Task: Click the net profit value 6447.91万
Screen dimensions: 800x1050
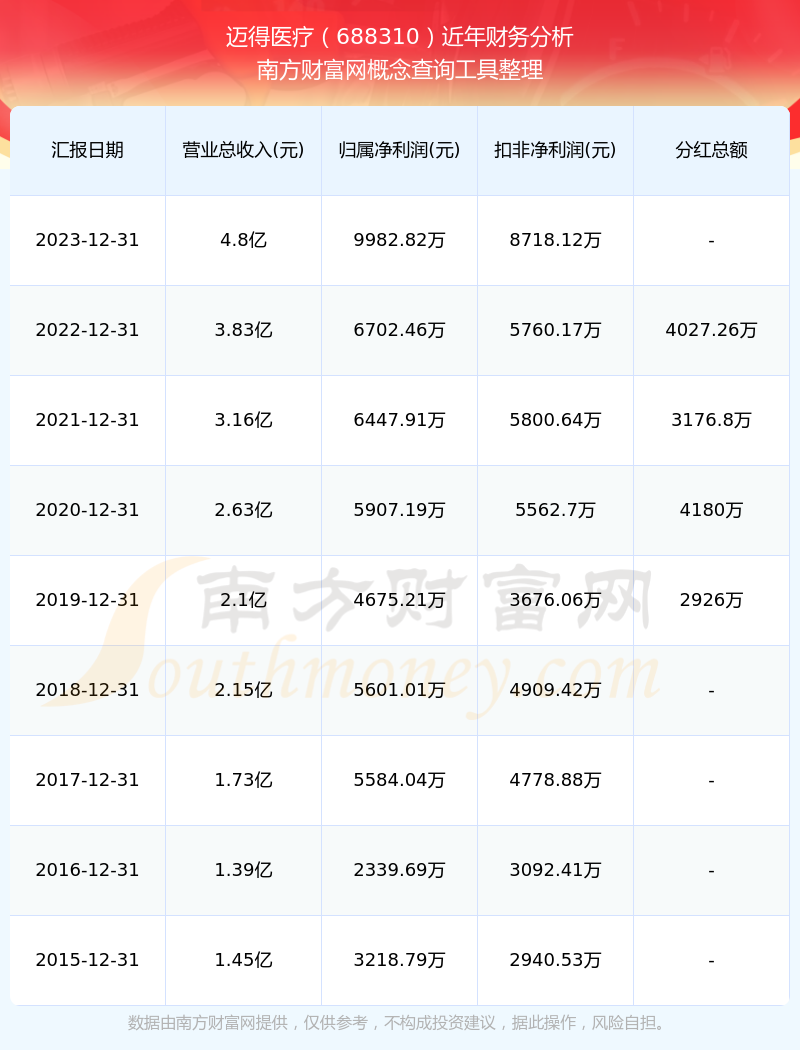Action: click(400, 420)
